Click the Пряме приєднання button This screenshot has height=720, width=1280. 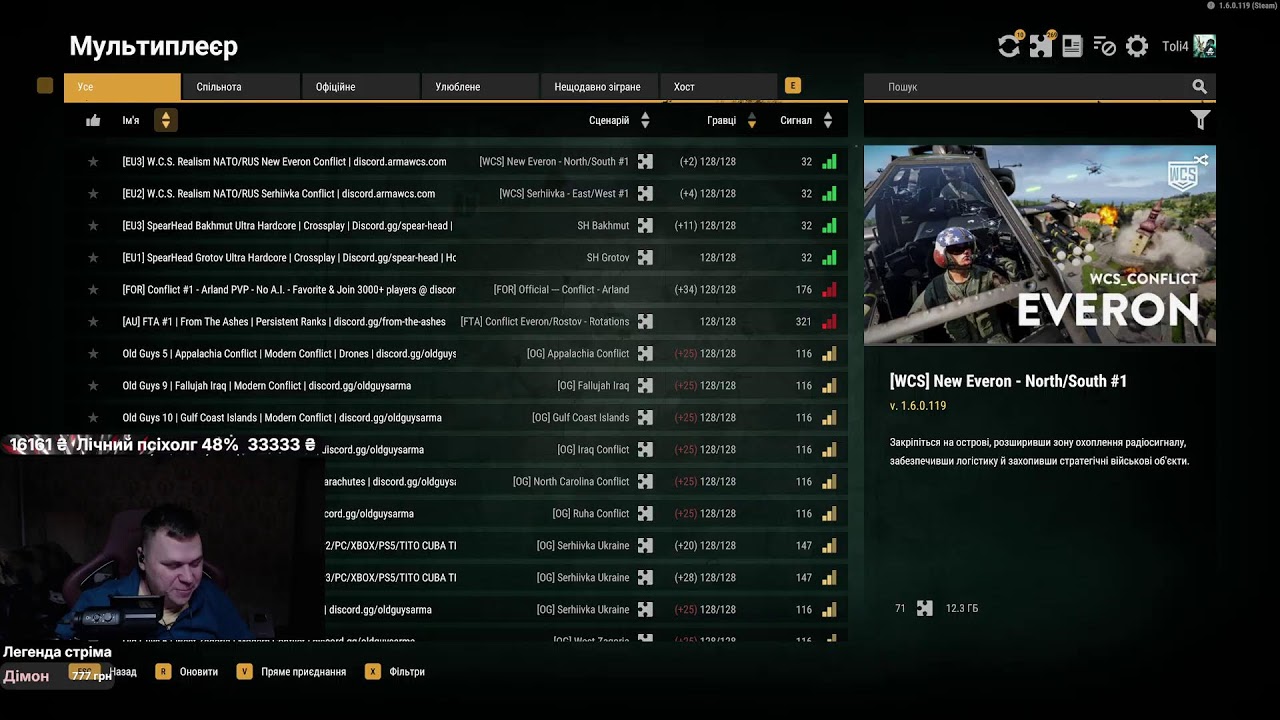(x=291, y=672)
